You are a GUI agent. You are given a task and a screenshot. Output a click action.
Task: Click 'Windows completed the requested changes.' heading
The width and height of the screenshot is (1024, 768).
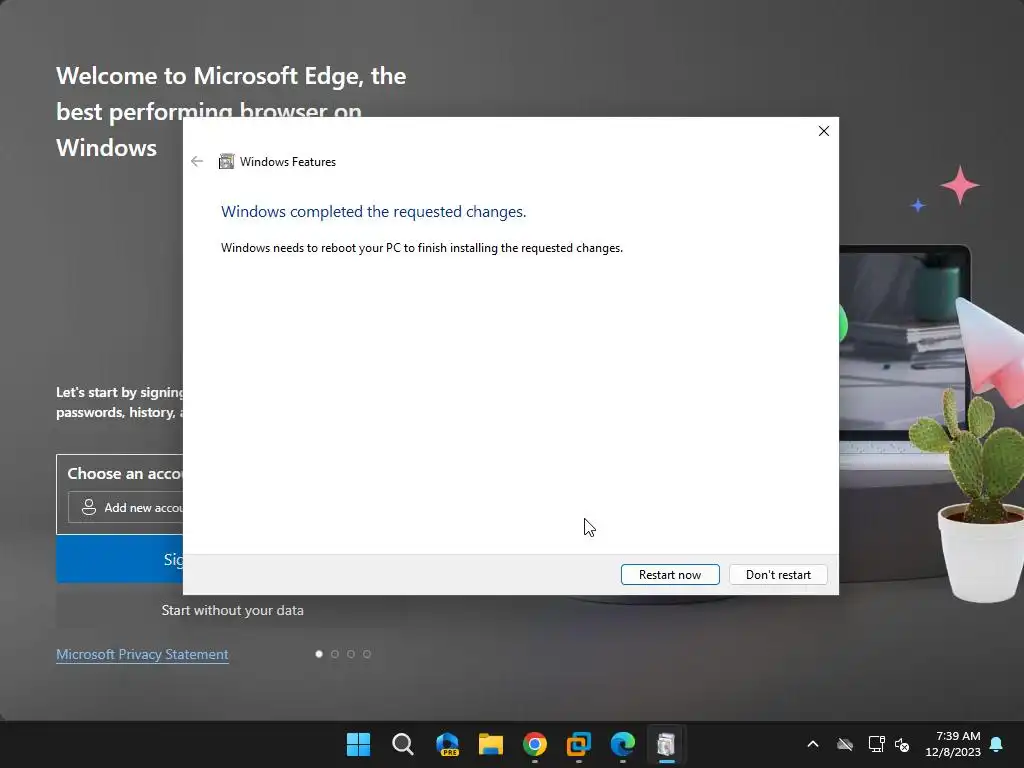pos(374,212)
